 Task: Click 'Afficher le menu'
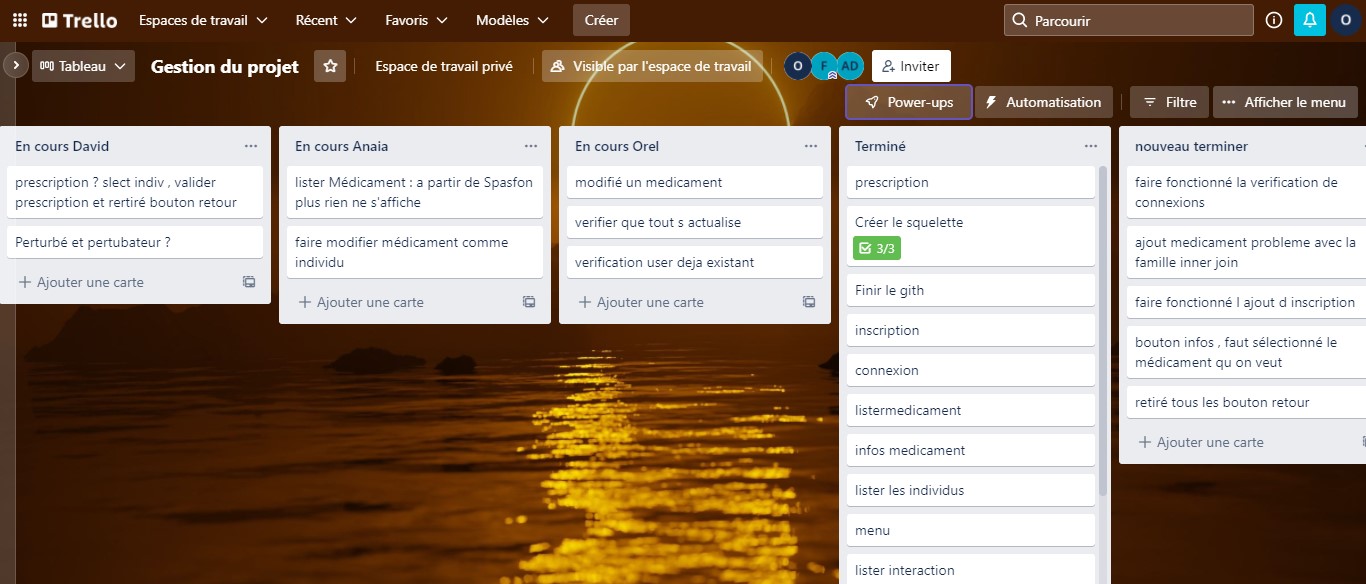(x=1285, y=102)
